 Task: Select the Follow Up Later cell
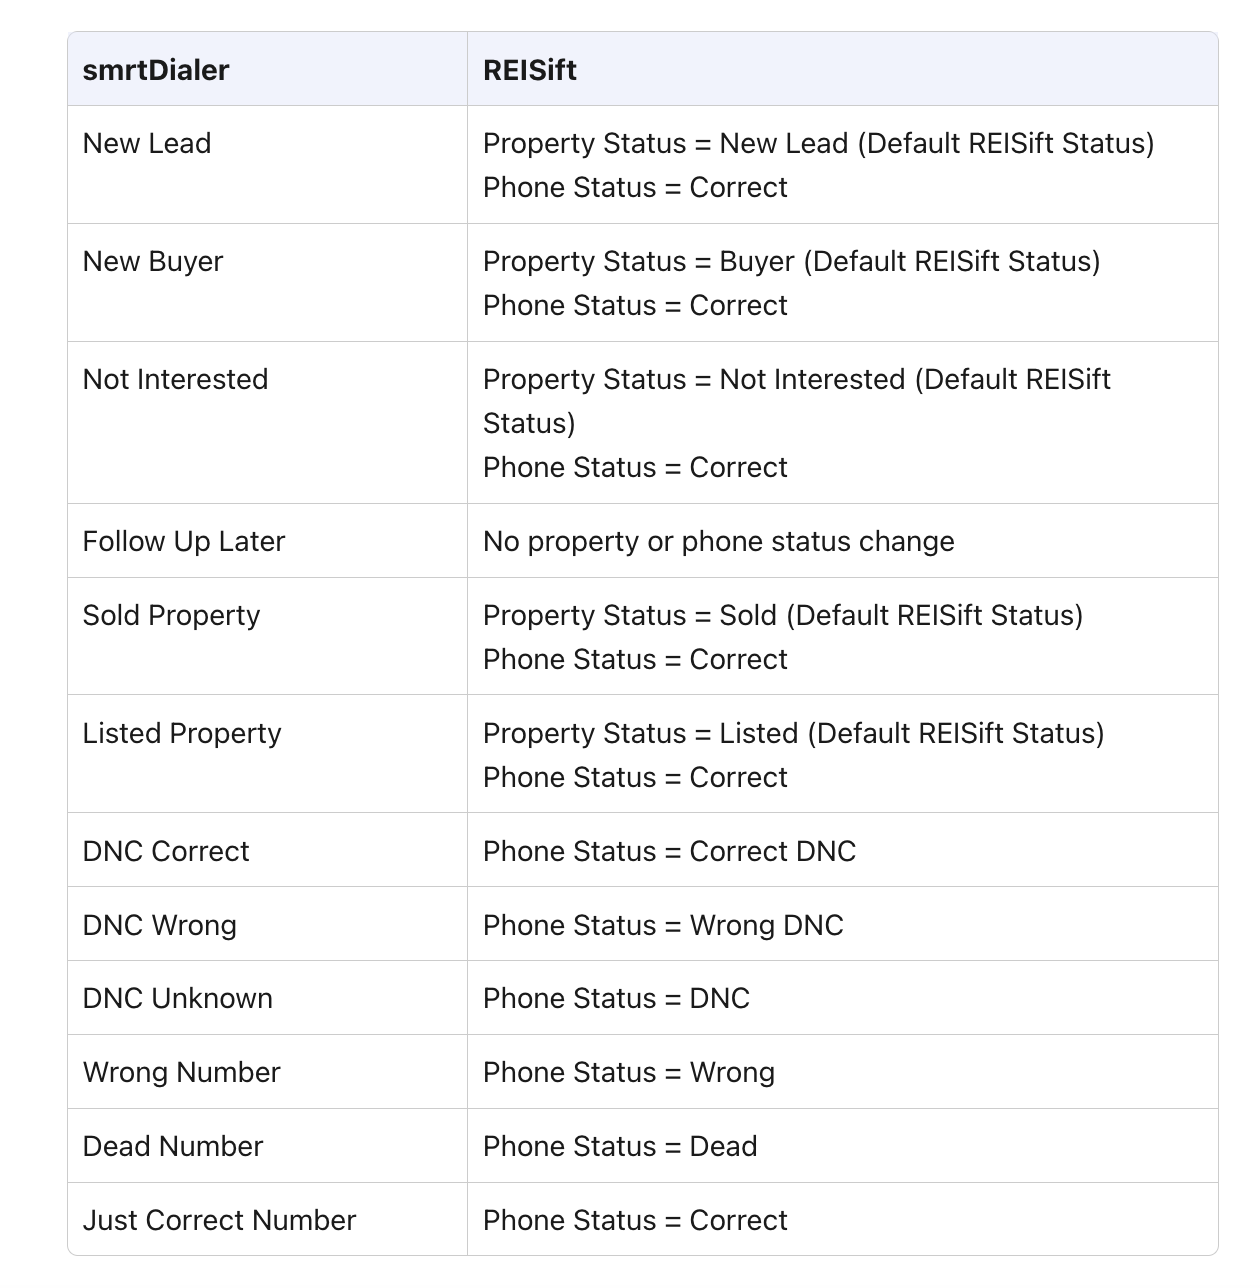184,542
